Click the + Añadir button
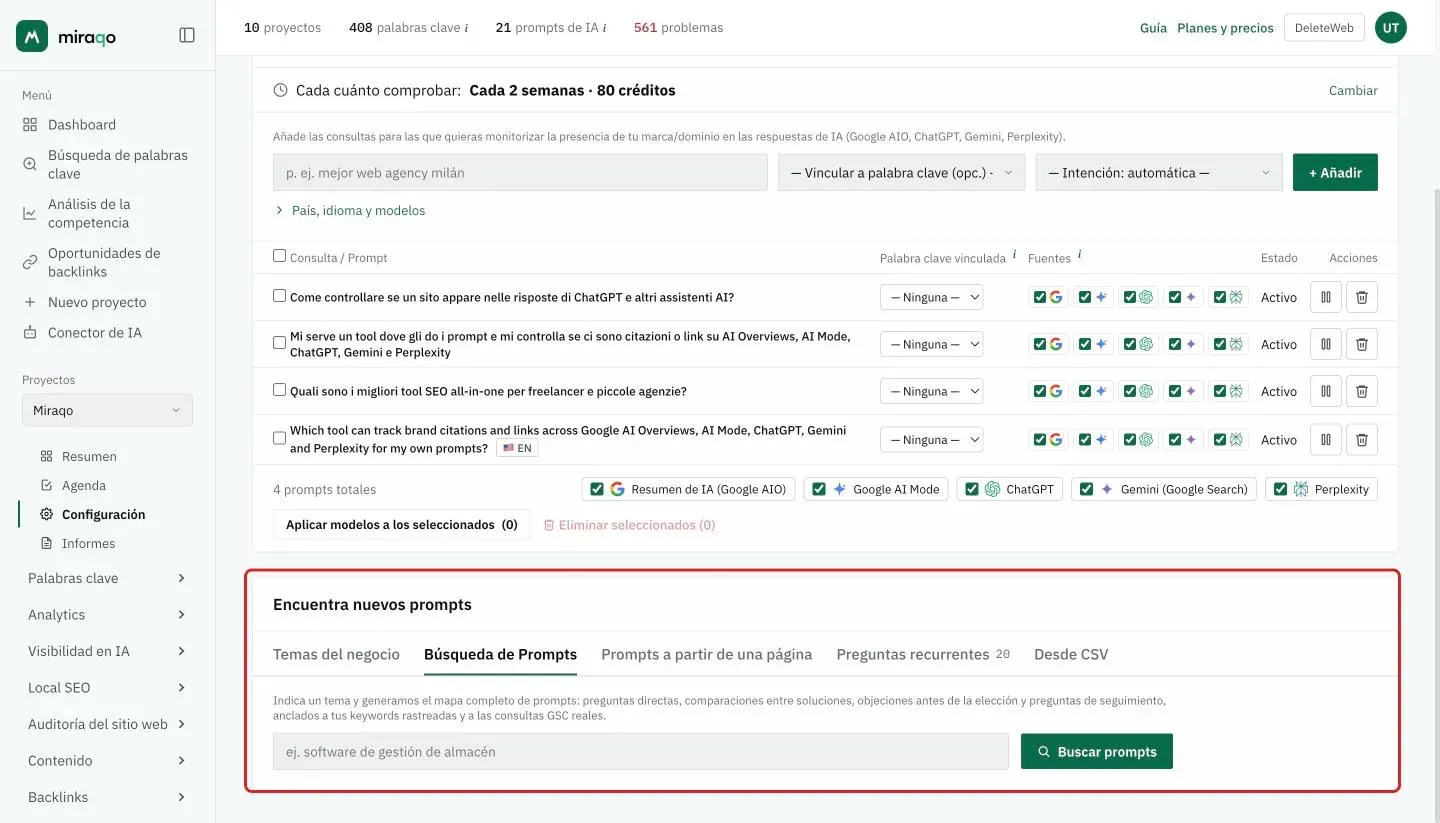This screenshot has height=823, width=1440. pos(1335,172)
